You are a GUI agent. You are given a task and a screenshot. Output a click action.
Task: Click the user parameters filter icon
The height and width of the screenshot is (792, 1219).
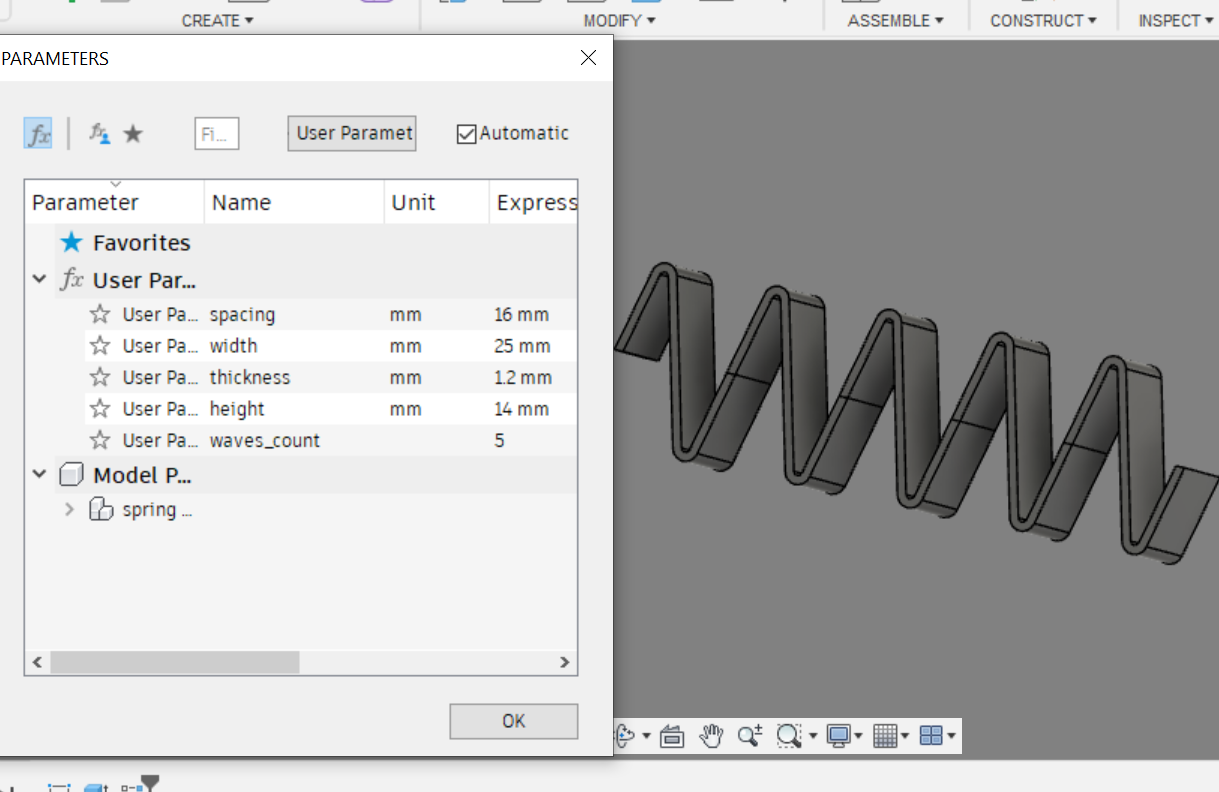coord(100,133)
